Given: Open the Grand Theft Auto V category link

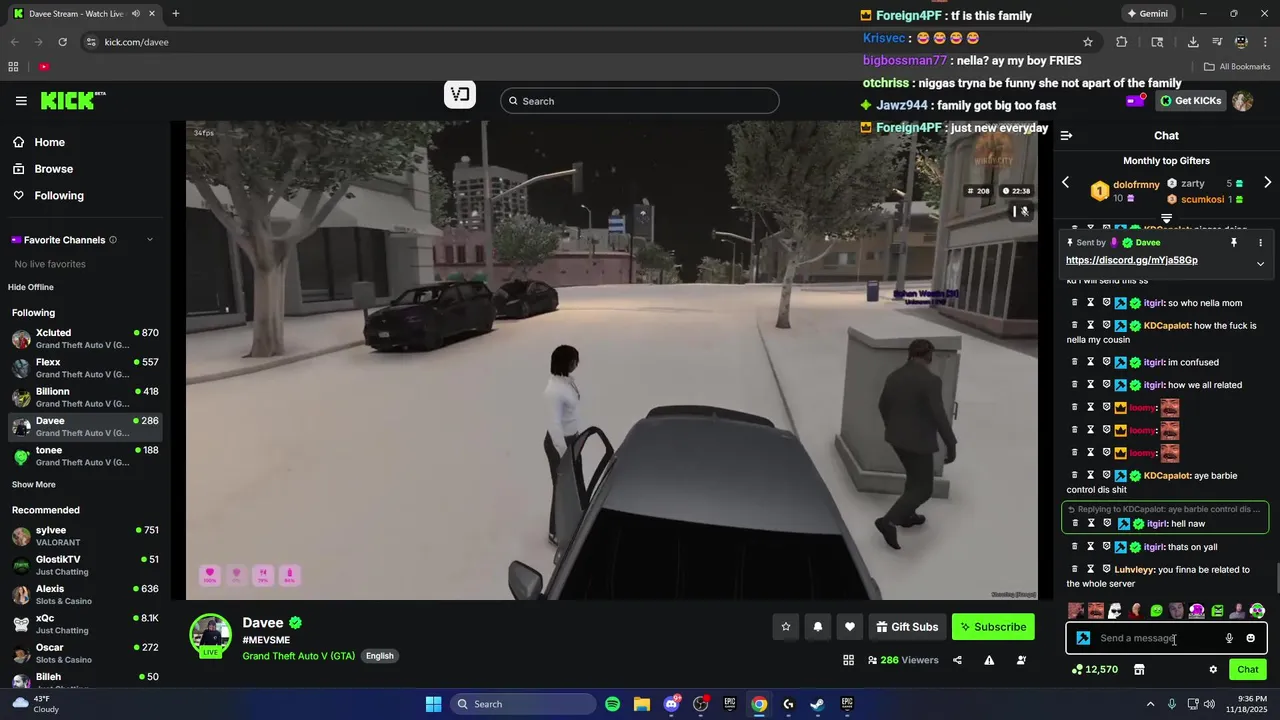Looking at the screenshot, I should point(298,656).
